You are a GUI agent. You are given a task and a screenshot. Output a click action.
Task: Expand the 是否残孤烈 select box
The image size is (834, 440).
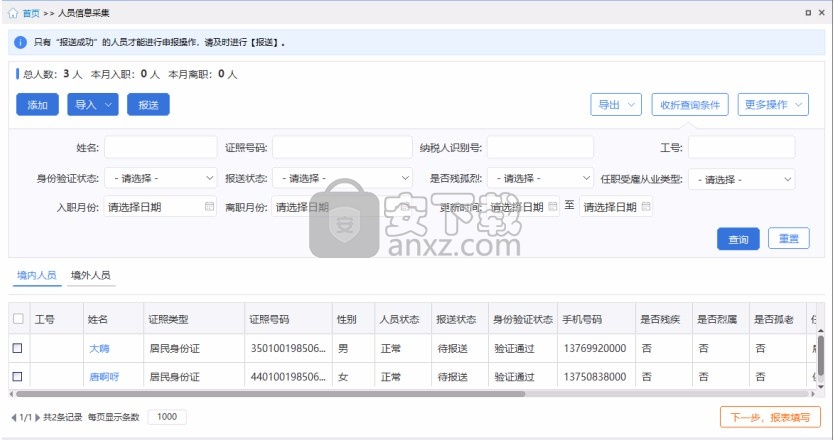[540, 178]
